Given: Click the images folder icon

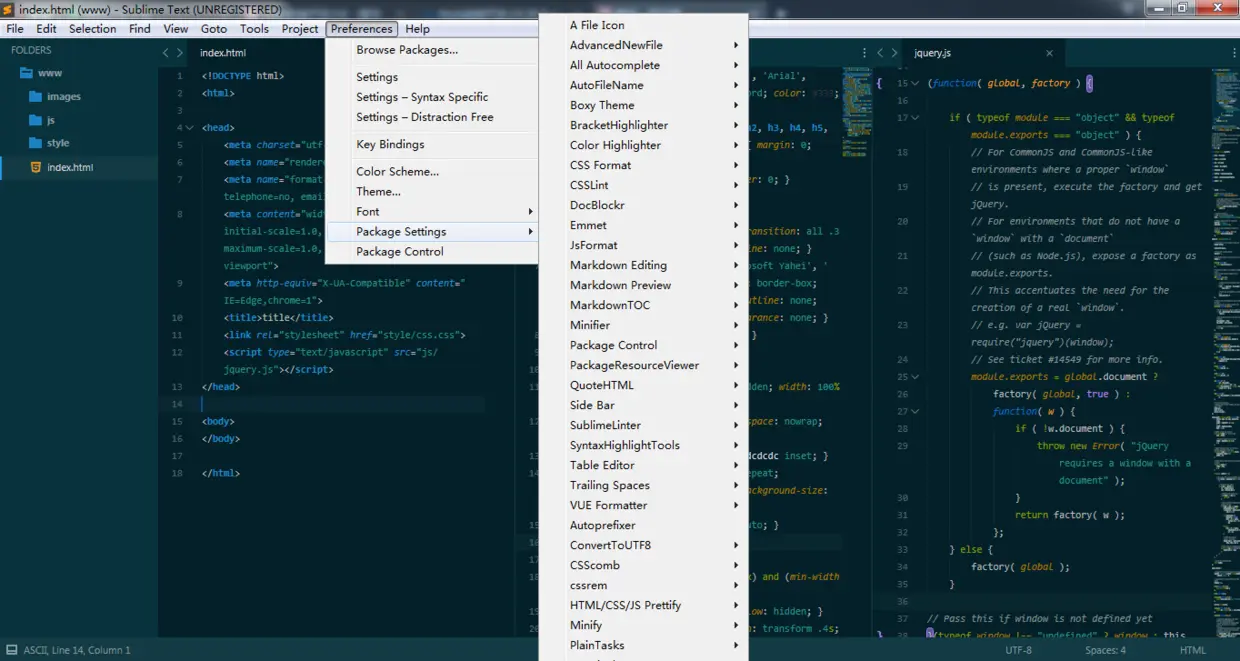Looking at the screenshot, I should (36, 97).
